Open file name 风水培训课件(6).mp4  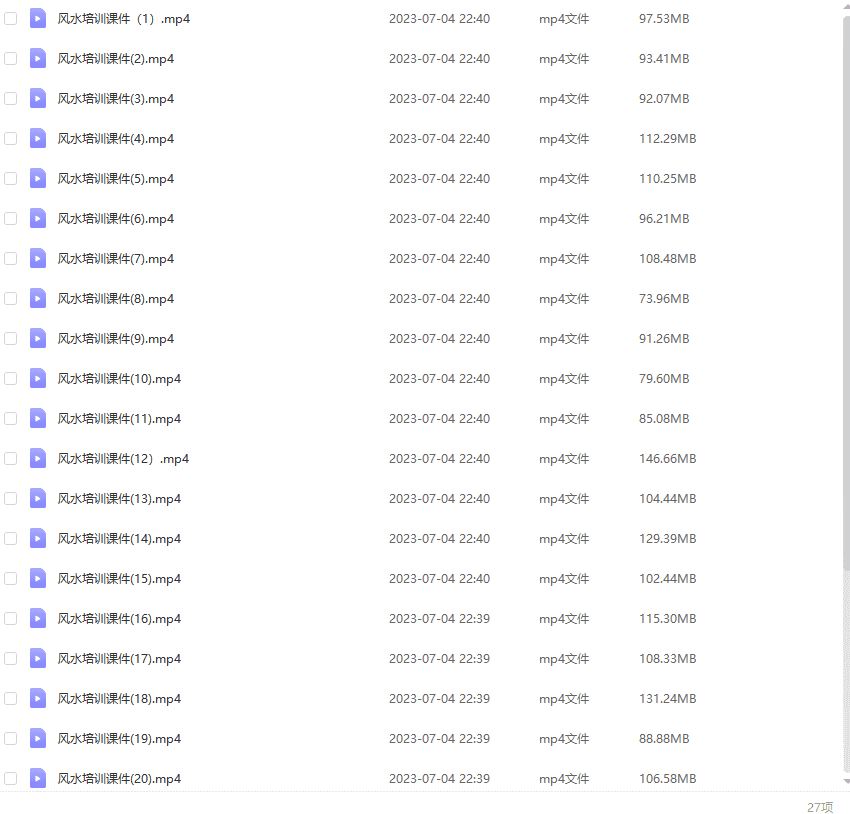coord(116,219)
